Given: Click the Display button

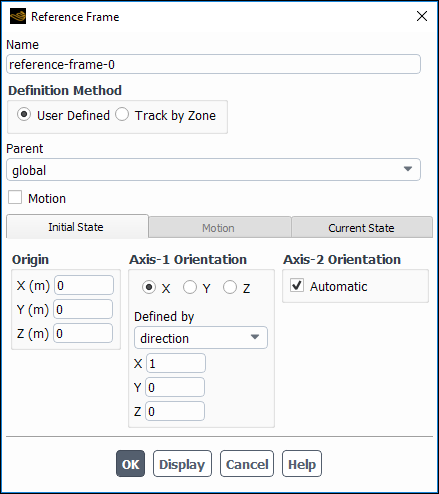Looking at the screenshot, I should click(182, 464).
